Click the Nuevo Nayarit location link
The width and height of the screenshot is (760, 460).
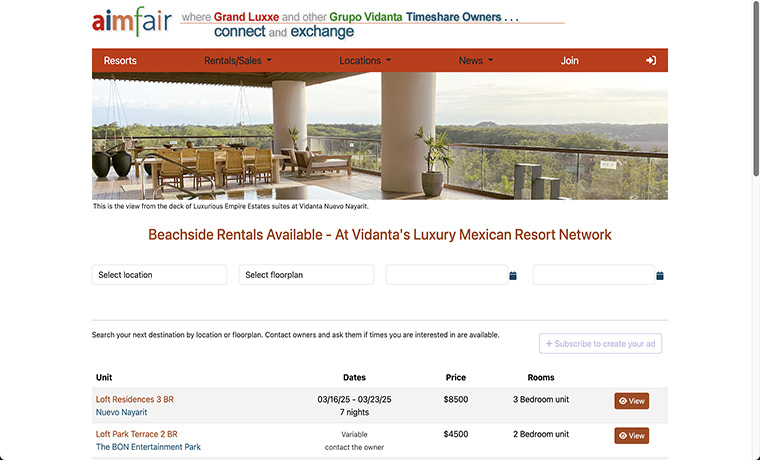click(x=121, y=412)
